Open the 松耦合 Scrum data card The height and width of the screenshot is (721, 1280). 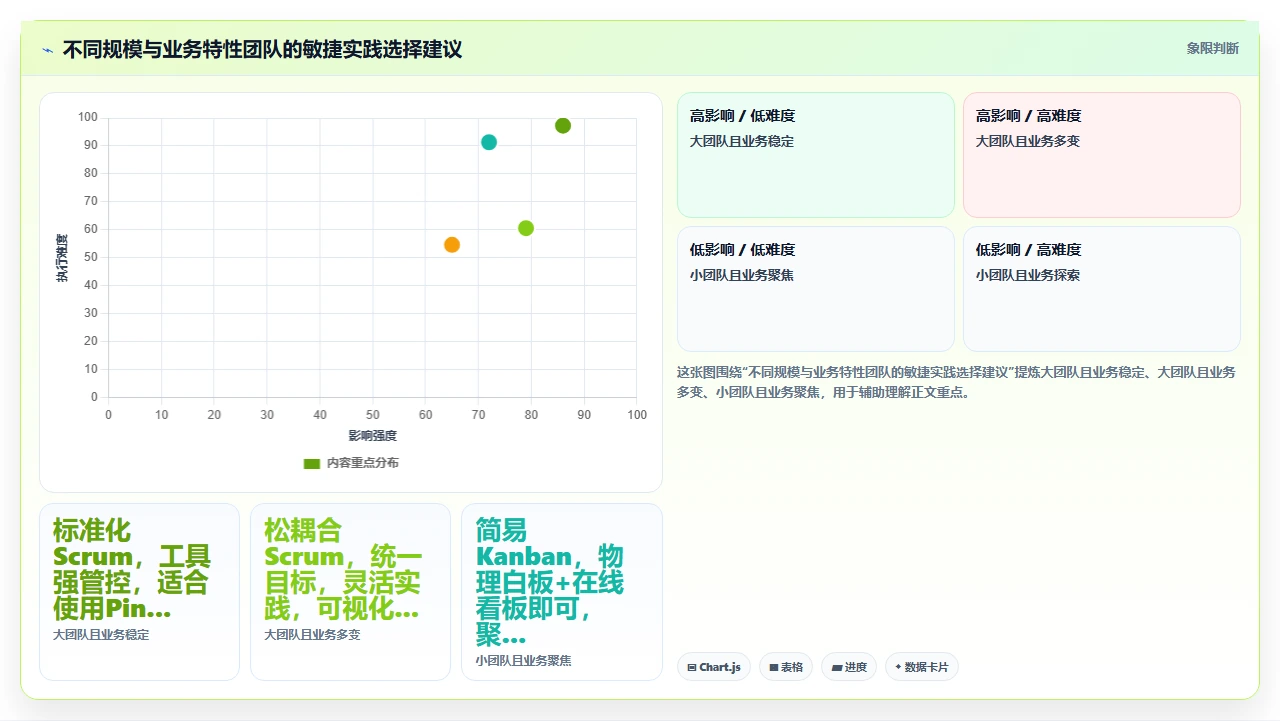click(350, 592)
